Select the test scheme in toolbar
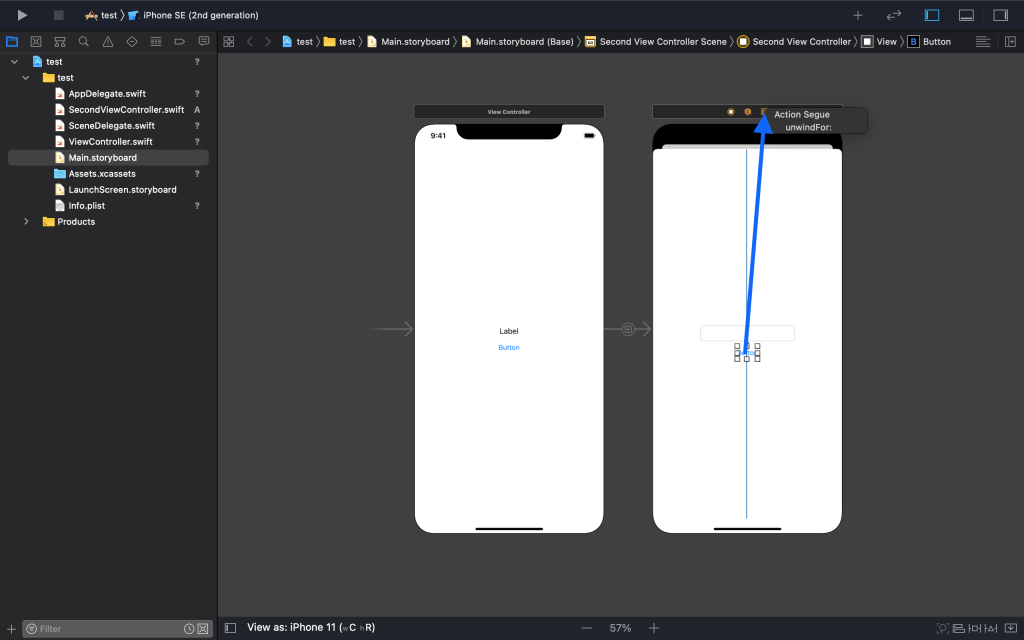1024x640 pixels. [101, 15]
